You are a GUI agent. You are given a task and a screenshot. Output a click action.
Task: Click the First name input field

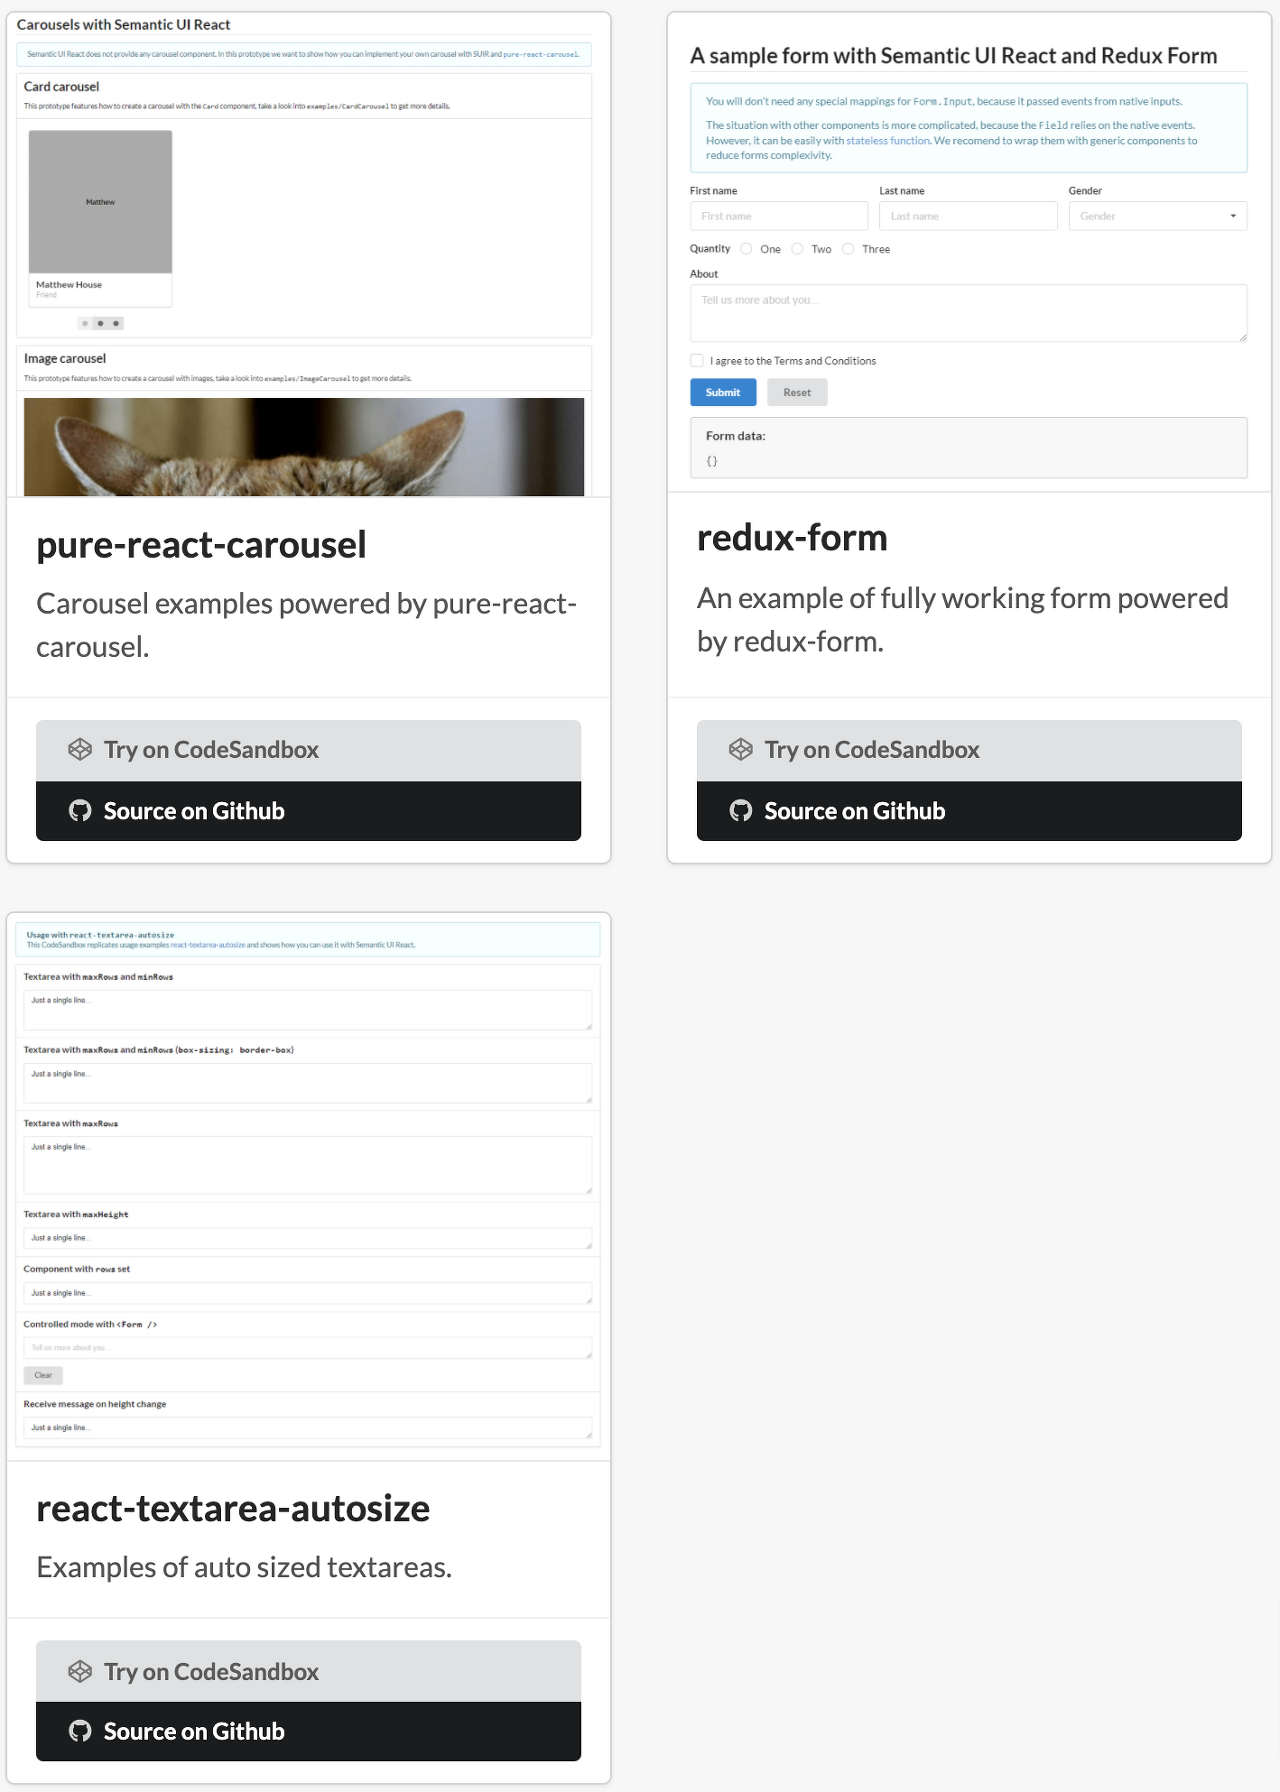click(779, 216)
